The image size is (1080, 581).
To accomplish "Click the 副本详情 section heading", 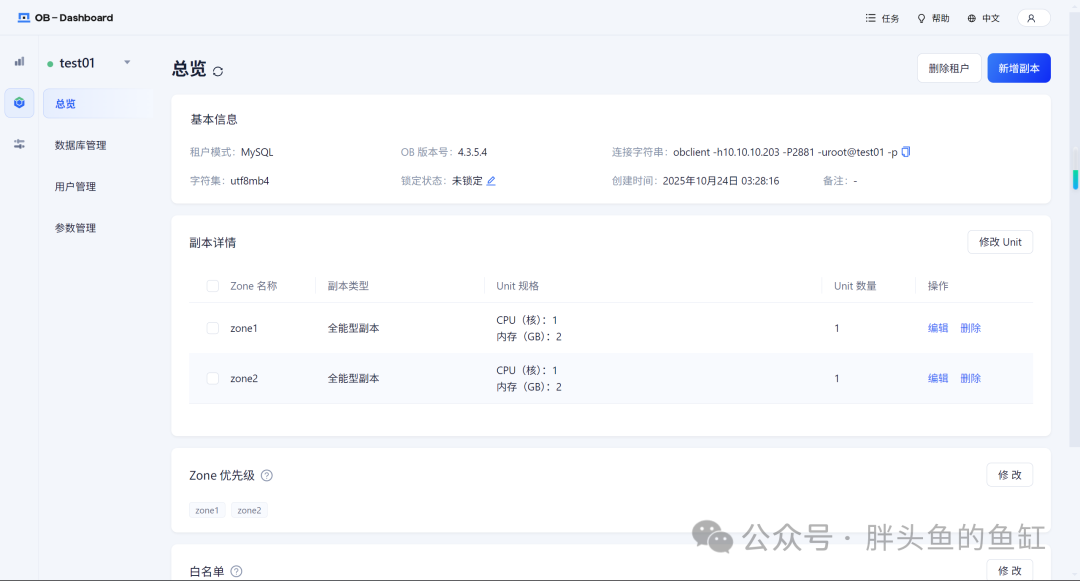I will click(213, 242).
